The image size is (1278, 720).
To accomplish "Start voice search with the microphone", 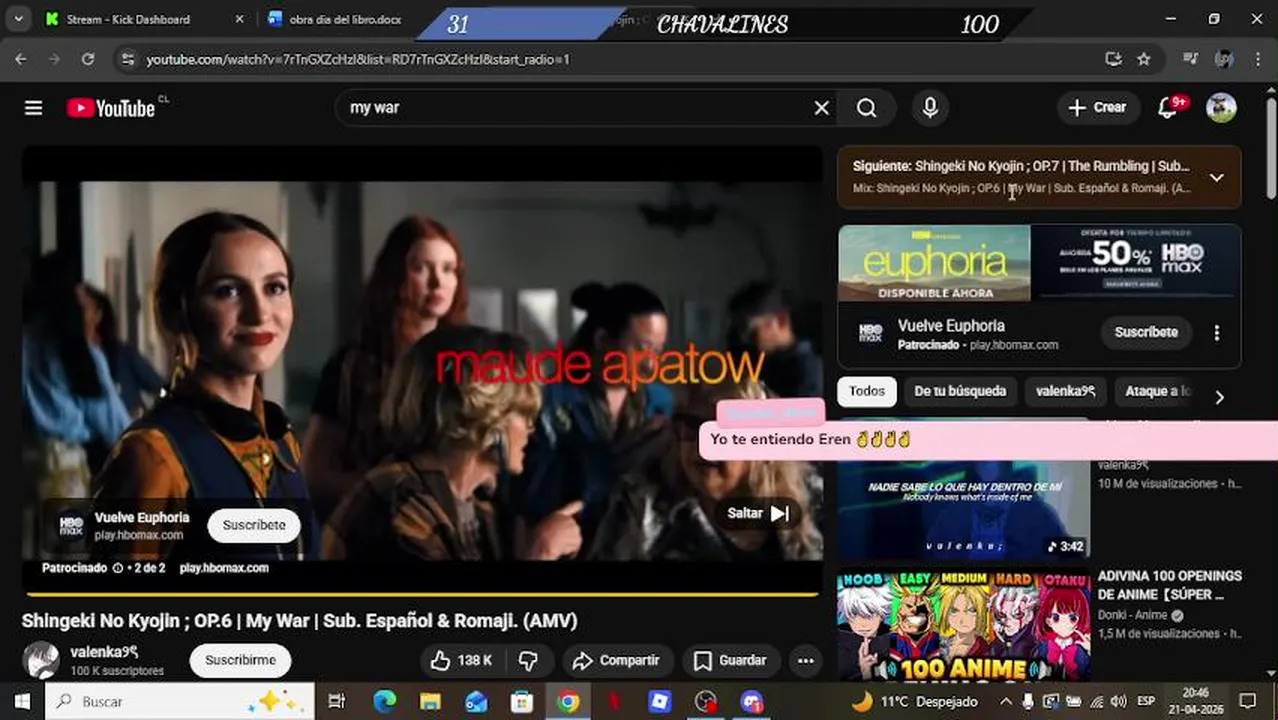I will click(x=930, y=108).
